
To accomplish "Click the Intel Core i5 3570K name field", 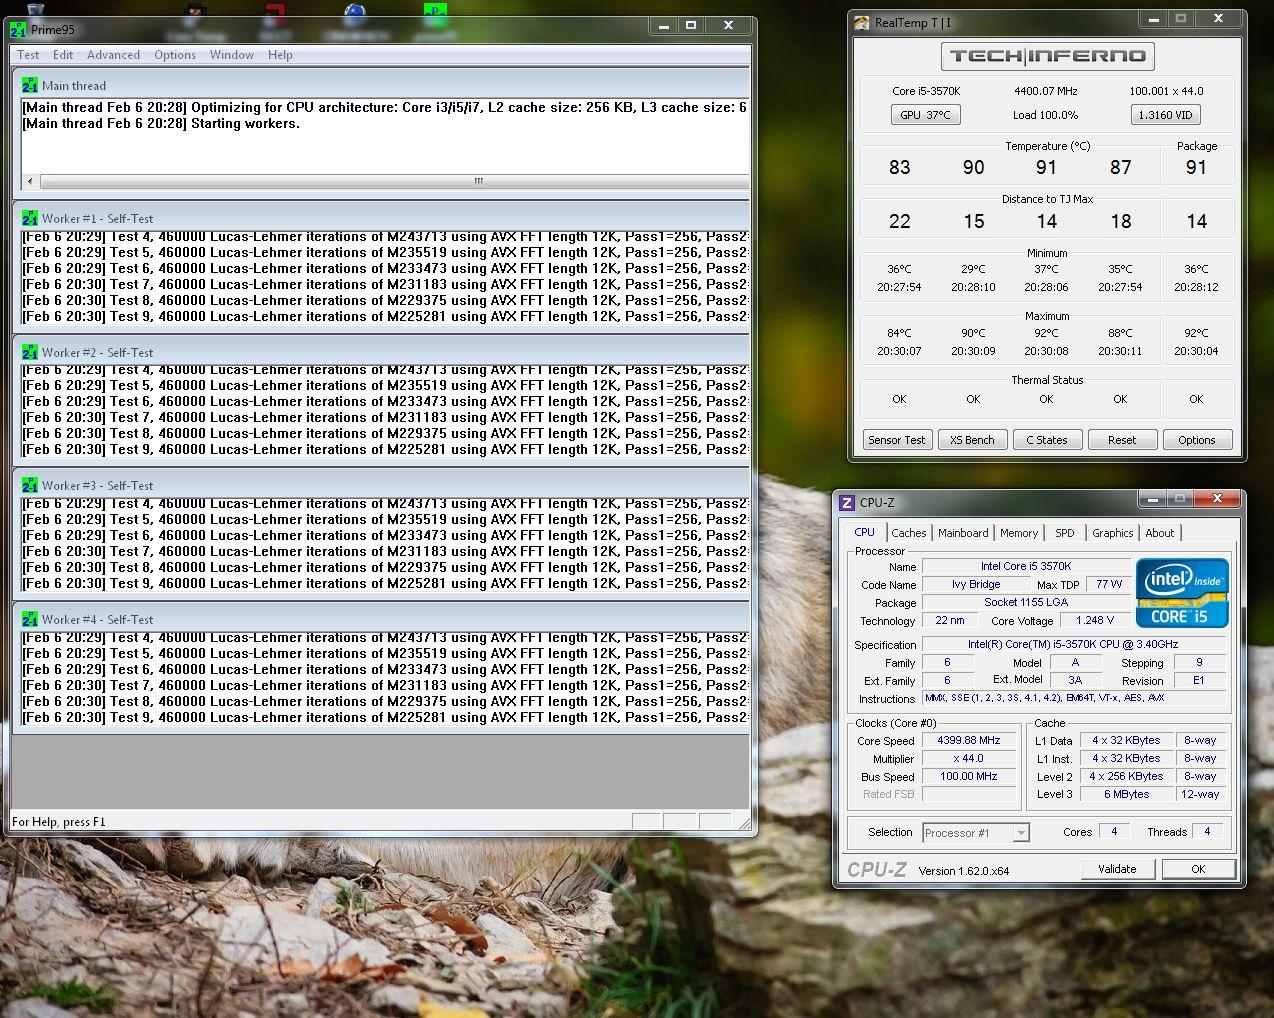I will coord(1026,566).
